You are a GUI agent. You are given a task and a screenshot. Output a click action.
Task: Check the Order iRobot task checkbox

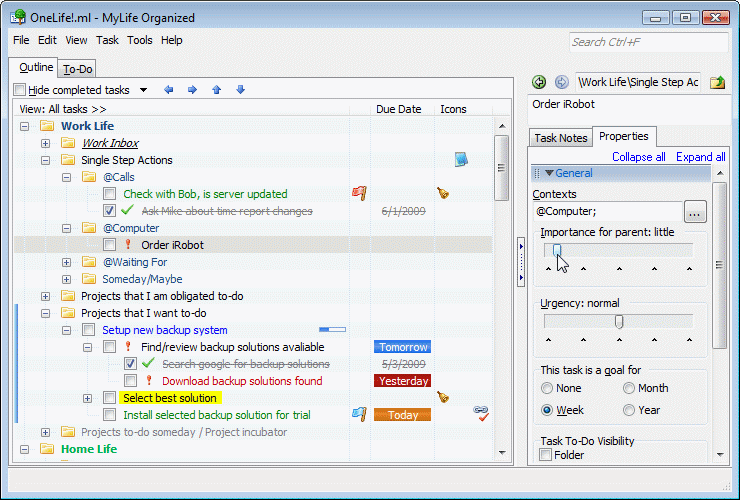click(110, 244)
